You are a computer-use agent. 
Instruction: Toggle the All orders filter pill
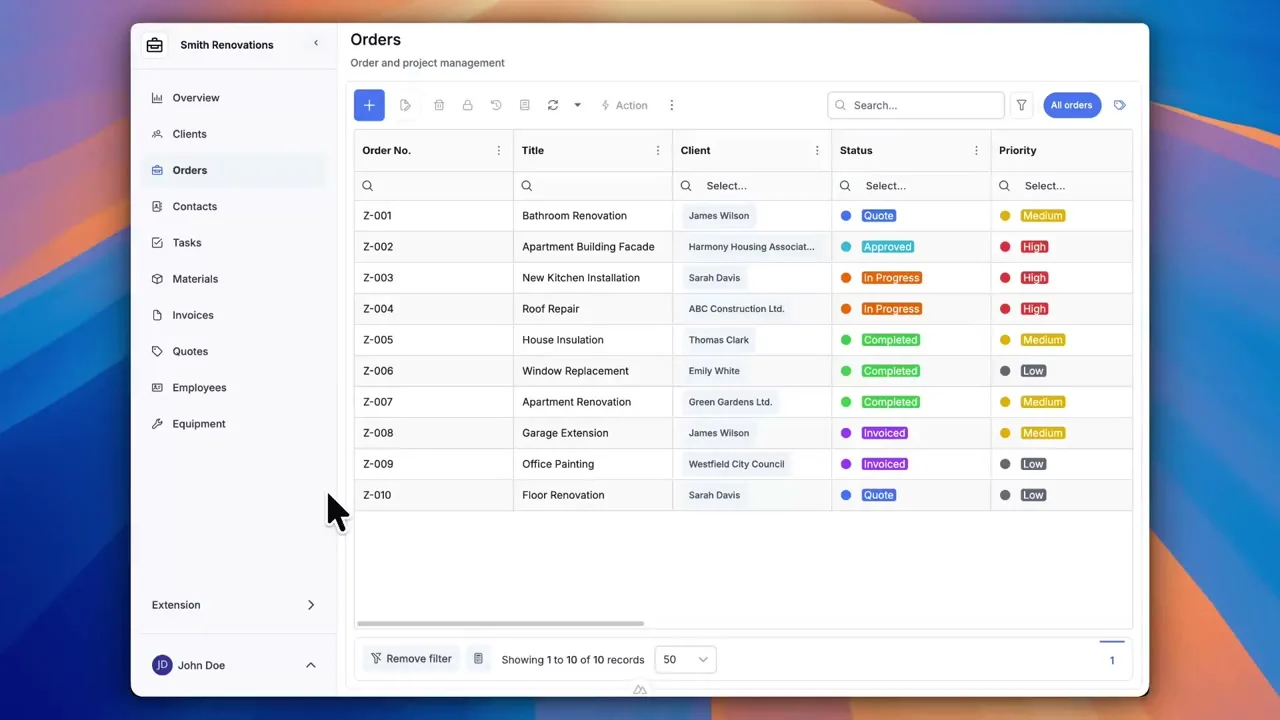point(1071,105)
